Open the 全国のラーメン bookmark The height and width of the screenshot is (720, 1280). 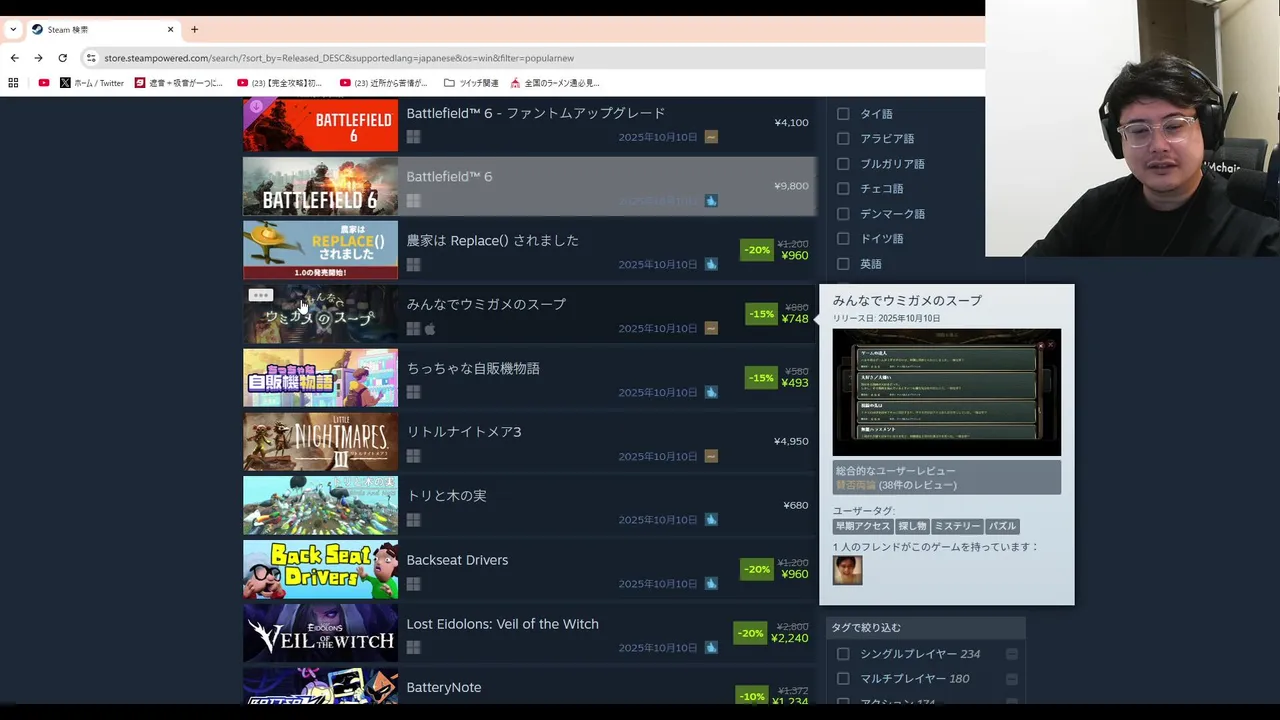[555, 83]
